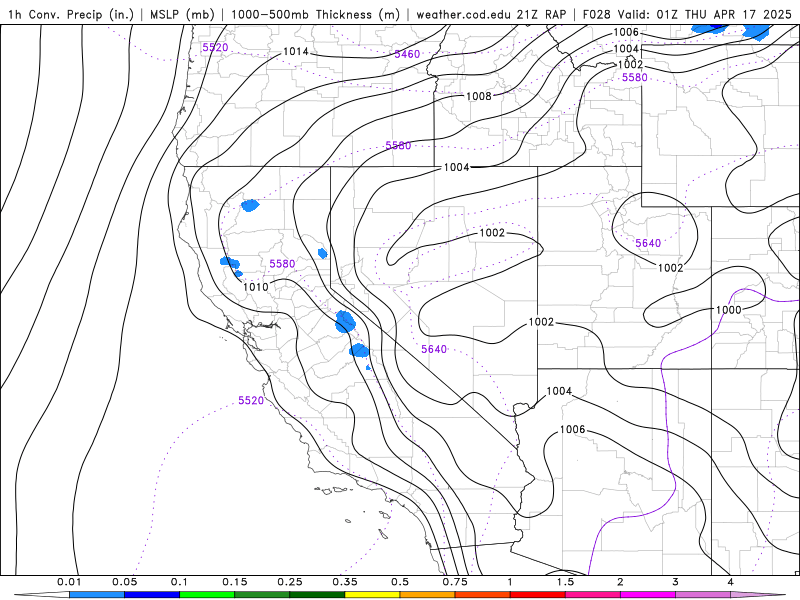The height and width of the screenshot is (600, 800).
Task: Click the 1000 isobar label
Action: (729, 310)
